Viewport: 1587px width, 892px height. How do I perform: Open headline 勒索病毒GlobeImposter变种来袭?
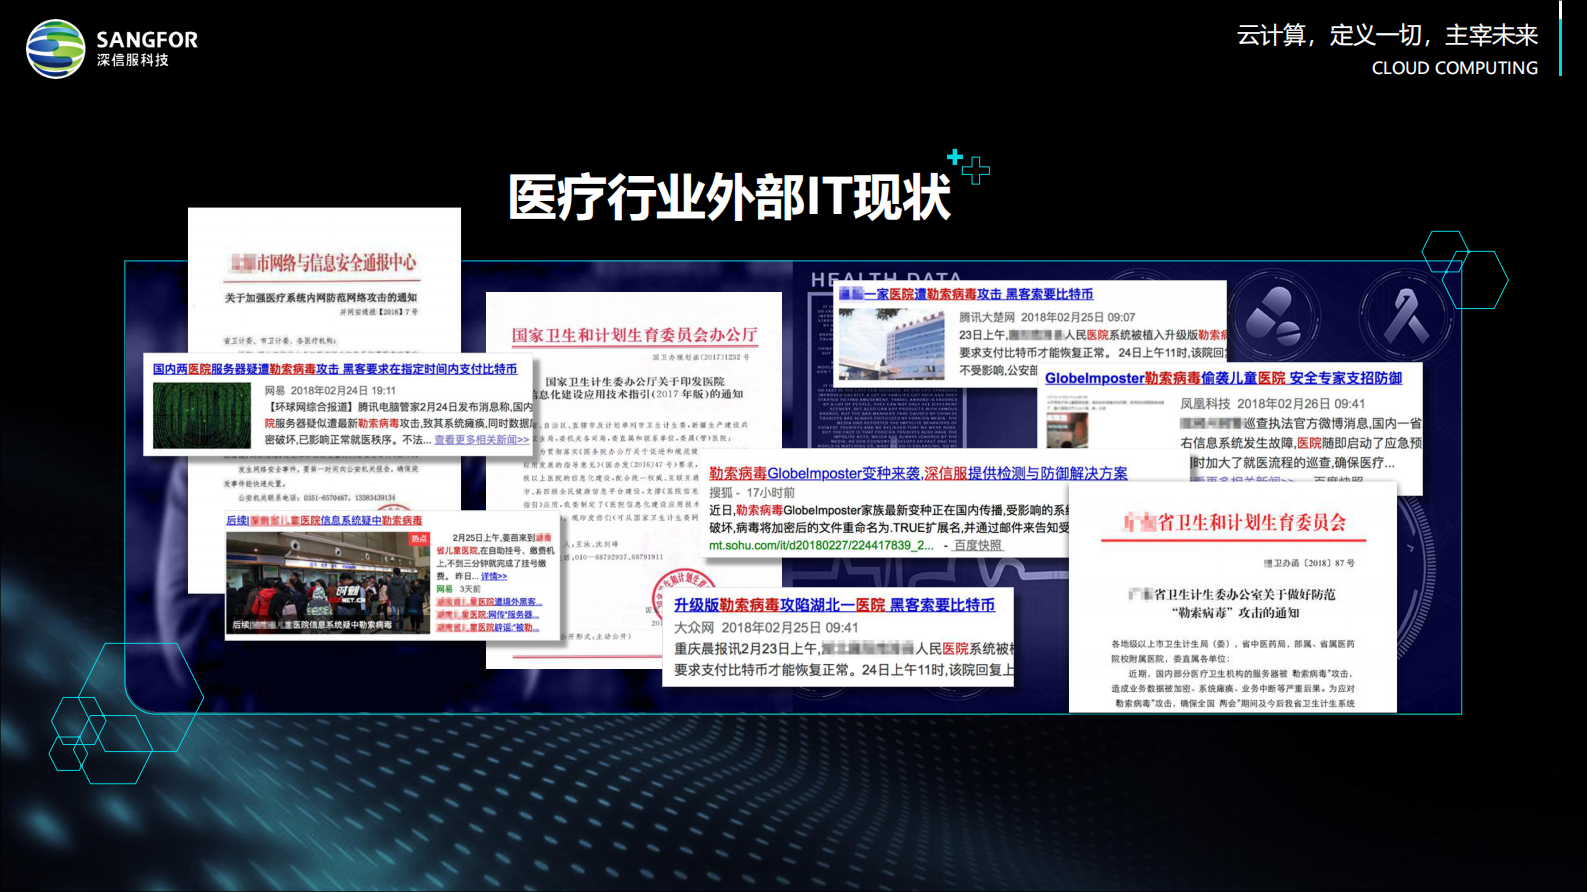point(918,473)
